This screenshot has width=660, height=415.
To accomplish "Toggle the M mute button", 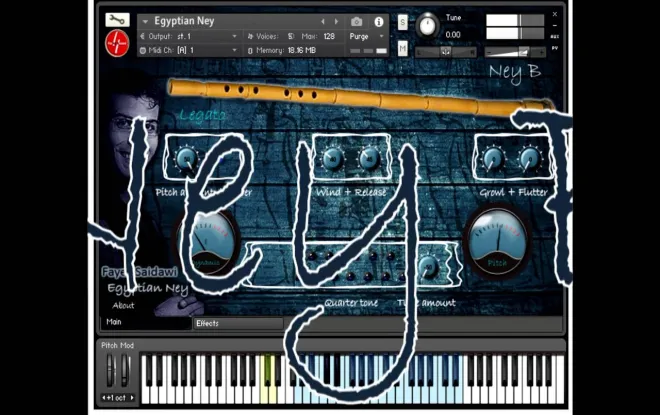I will coord(403,47).
